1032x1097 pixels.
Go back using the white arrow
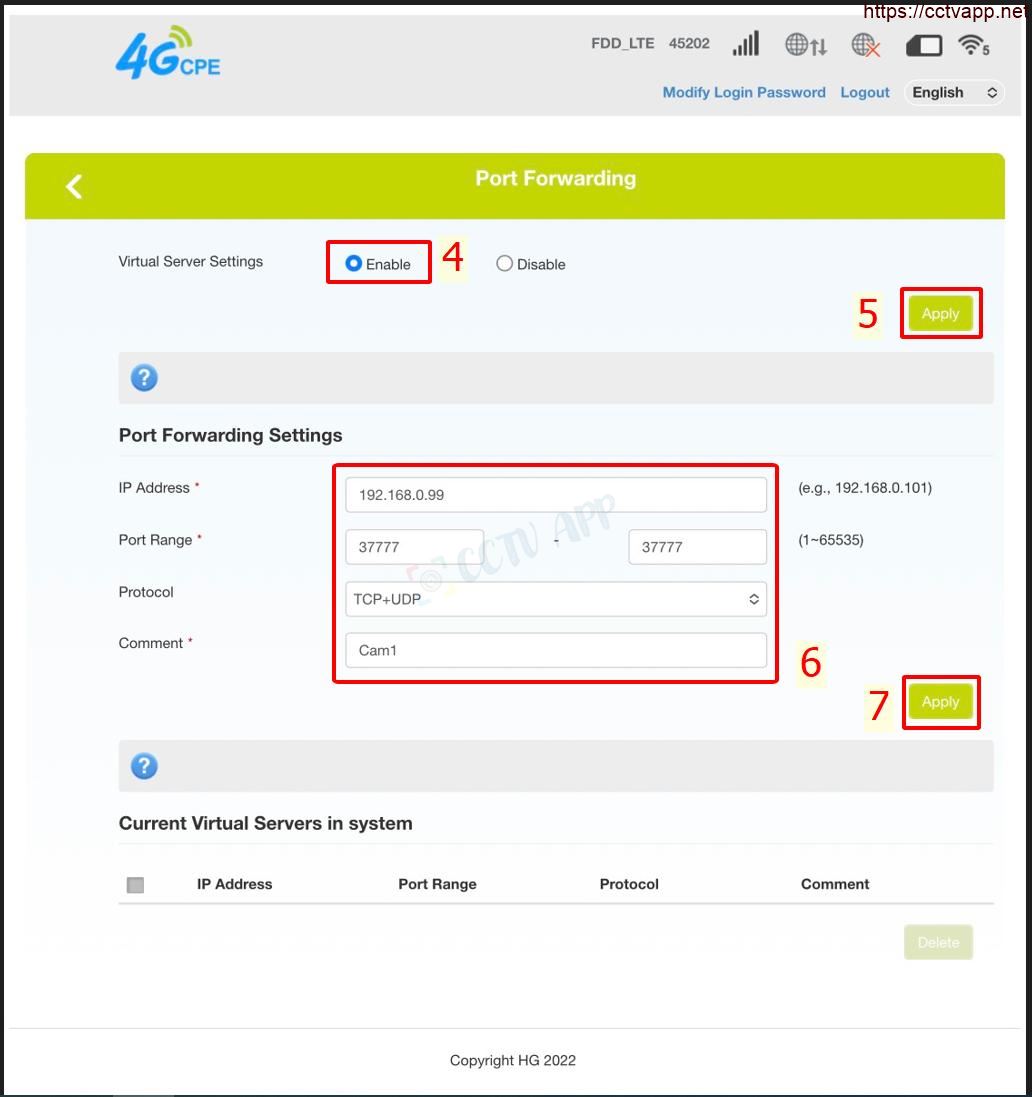click(x=74, y=186)
